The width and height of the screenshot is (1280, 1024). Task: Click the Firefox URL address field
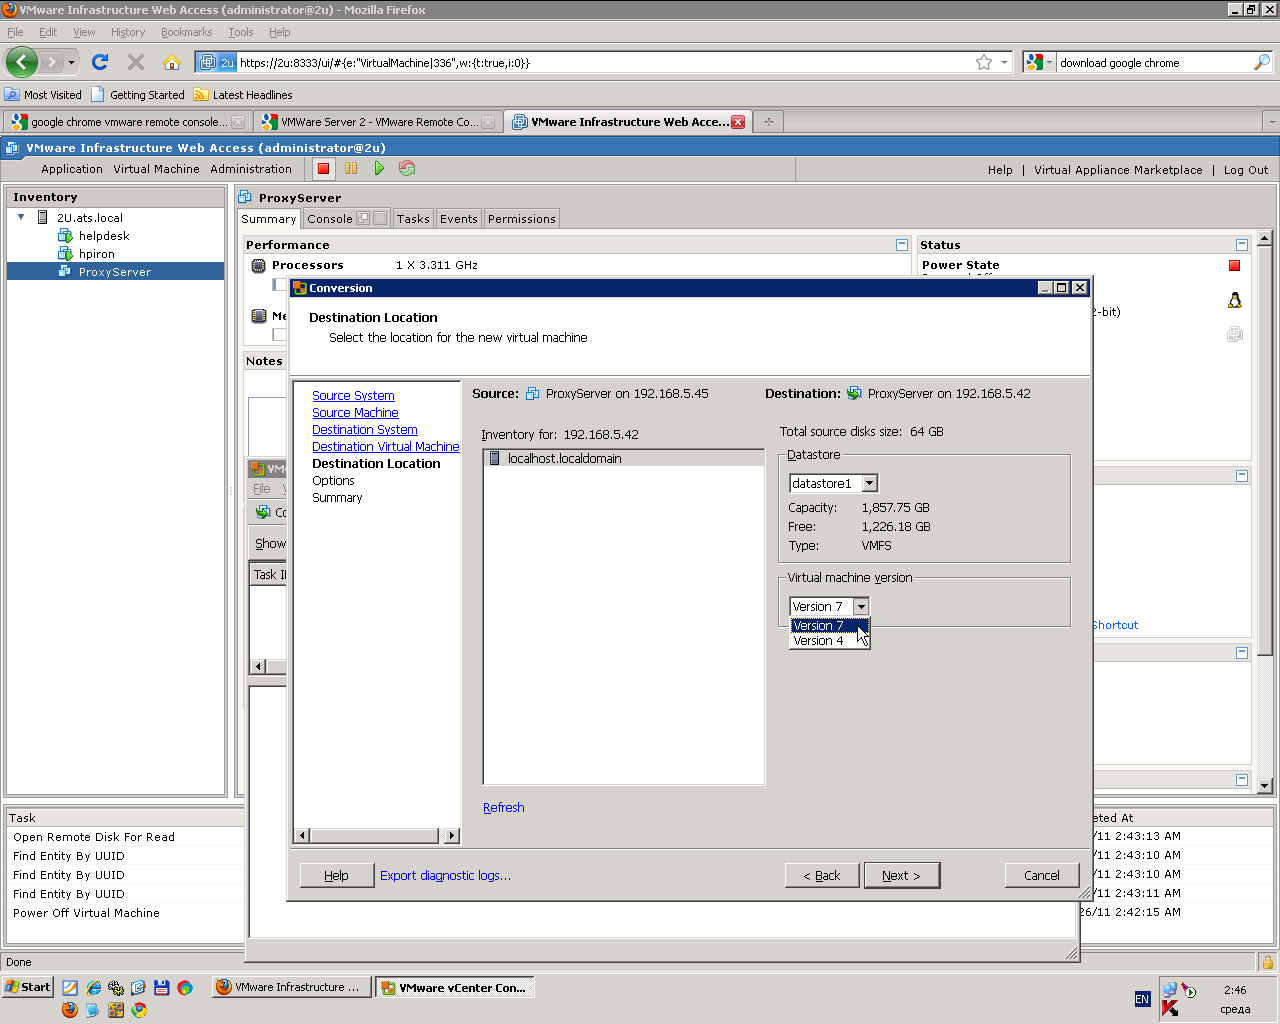[605, 62]
